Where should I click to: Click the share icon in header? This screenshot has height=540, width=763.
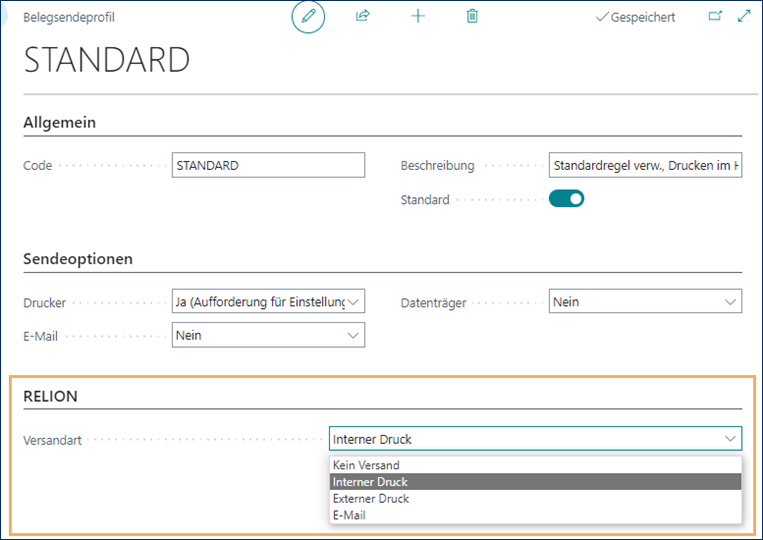363,17
